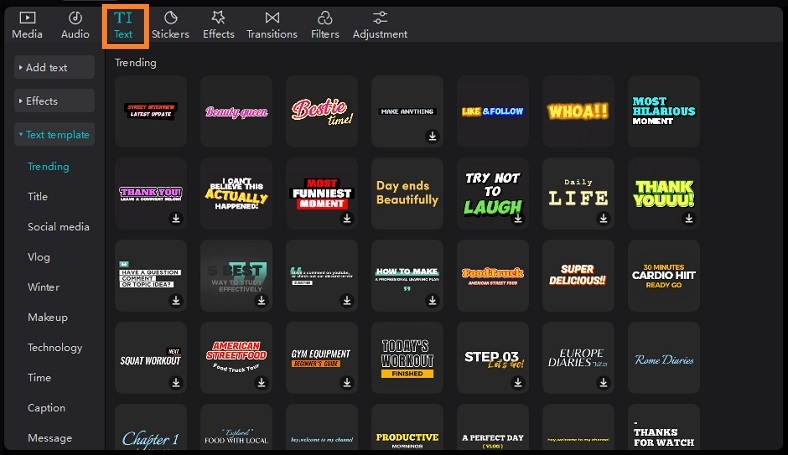Select the Social media category
The height and width of the screenshot is (455, 788).
(58, 227)
